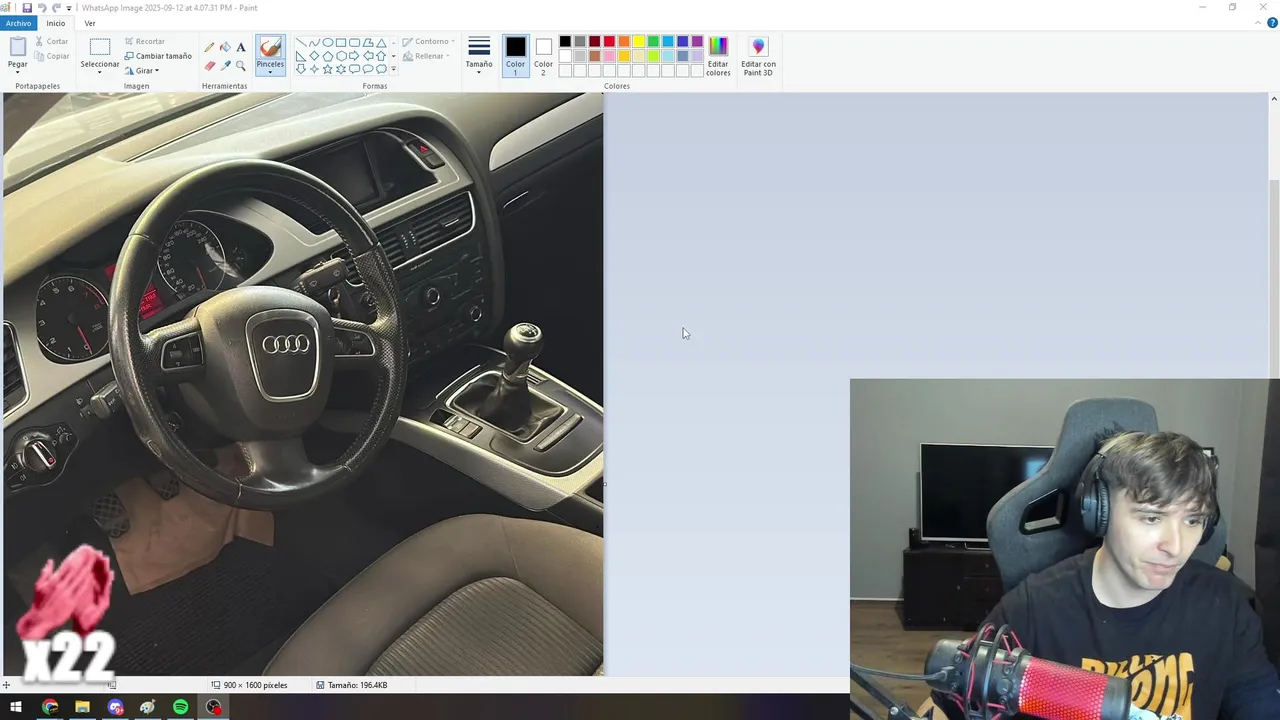The image size is (1280, 720).
Task: Switch to the Inicio tab
Action: (x=56, y=23)
